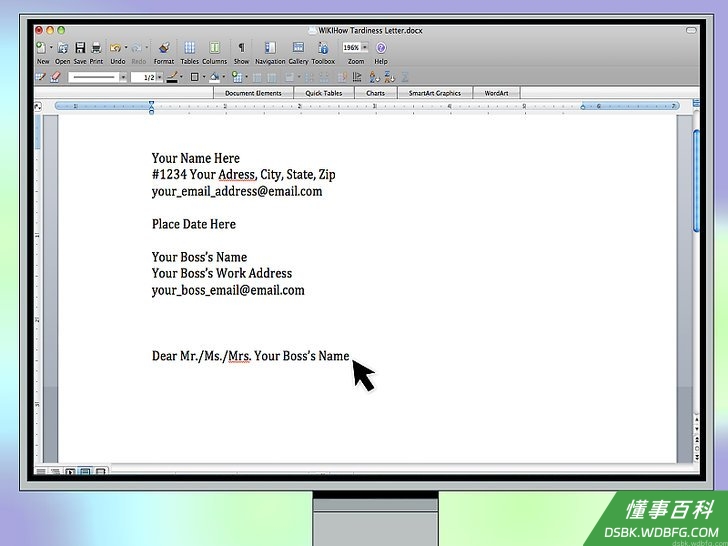The image size is (728, 546).
Task: Toggle Show paragraph marks
Action: point(241,47)
